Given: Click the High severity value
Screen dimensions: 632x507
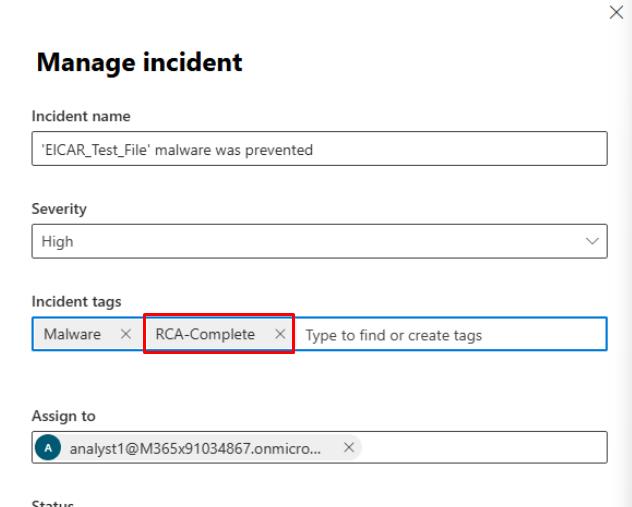Looking at the screenshot, I should tap(58, 241).
